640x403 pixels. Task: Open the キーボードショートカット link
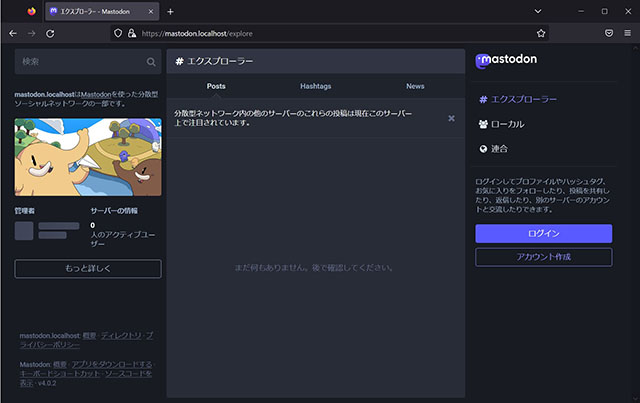60,373
